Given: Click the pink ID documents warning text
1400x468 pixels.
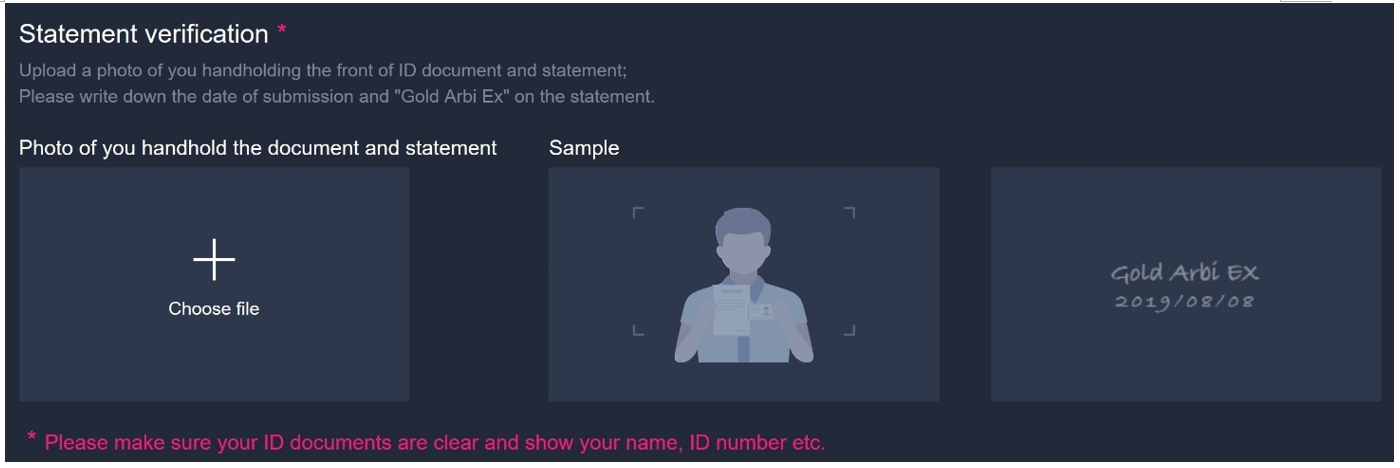Looking at the screenshot, I should tap(435, 442).
